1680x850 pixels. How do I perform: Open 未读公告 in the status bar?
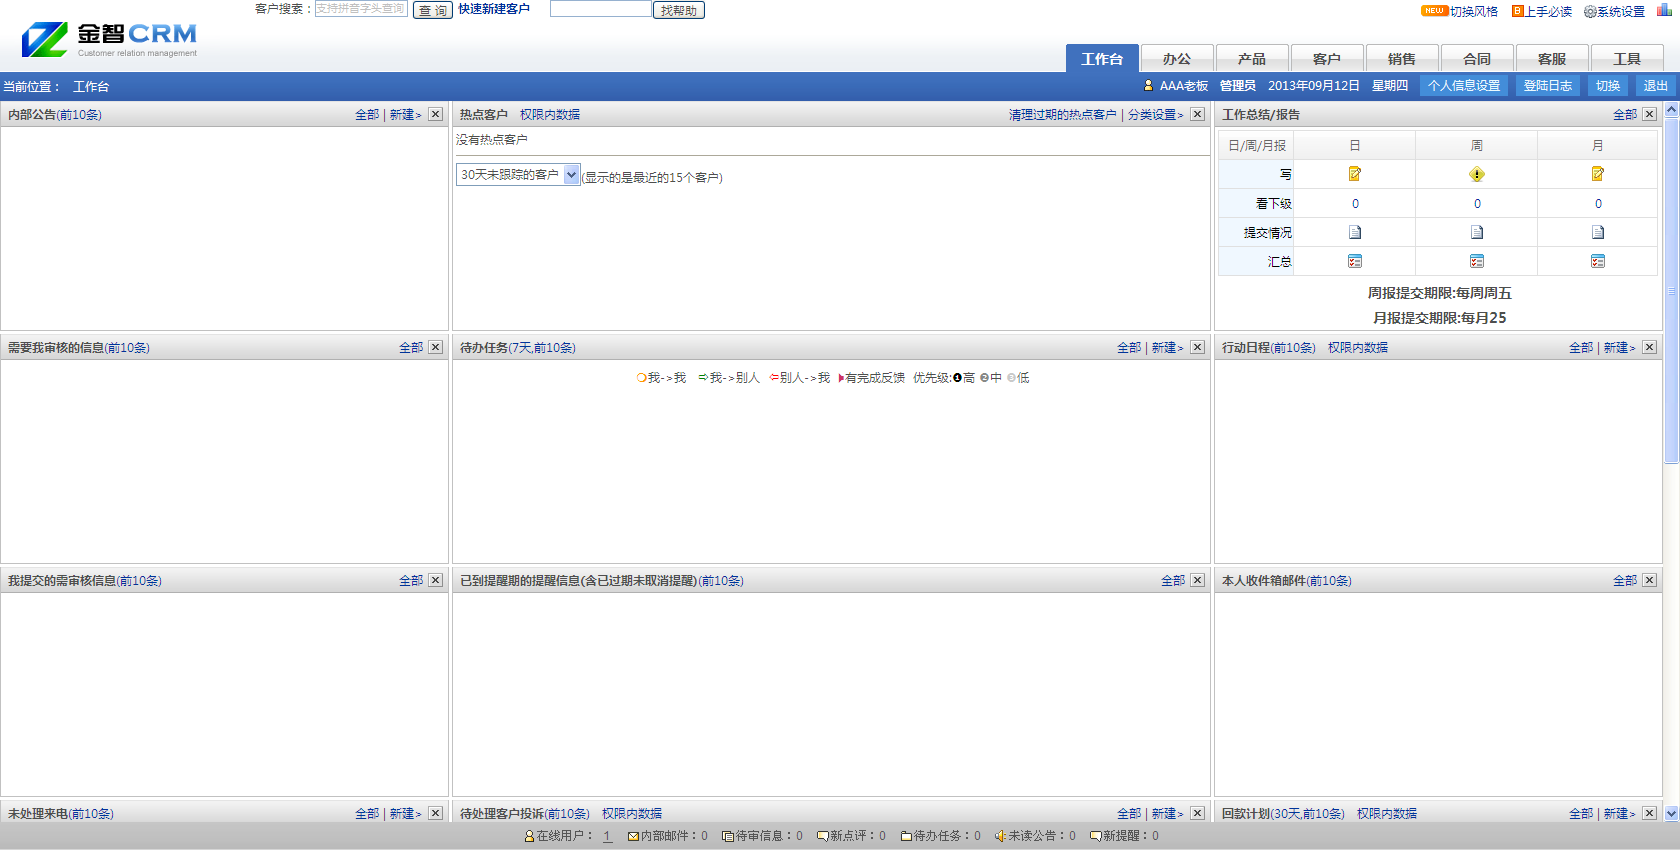1035,836
